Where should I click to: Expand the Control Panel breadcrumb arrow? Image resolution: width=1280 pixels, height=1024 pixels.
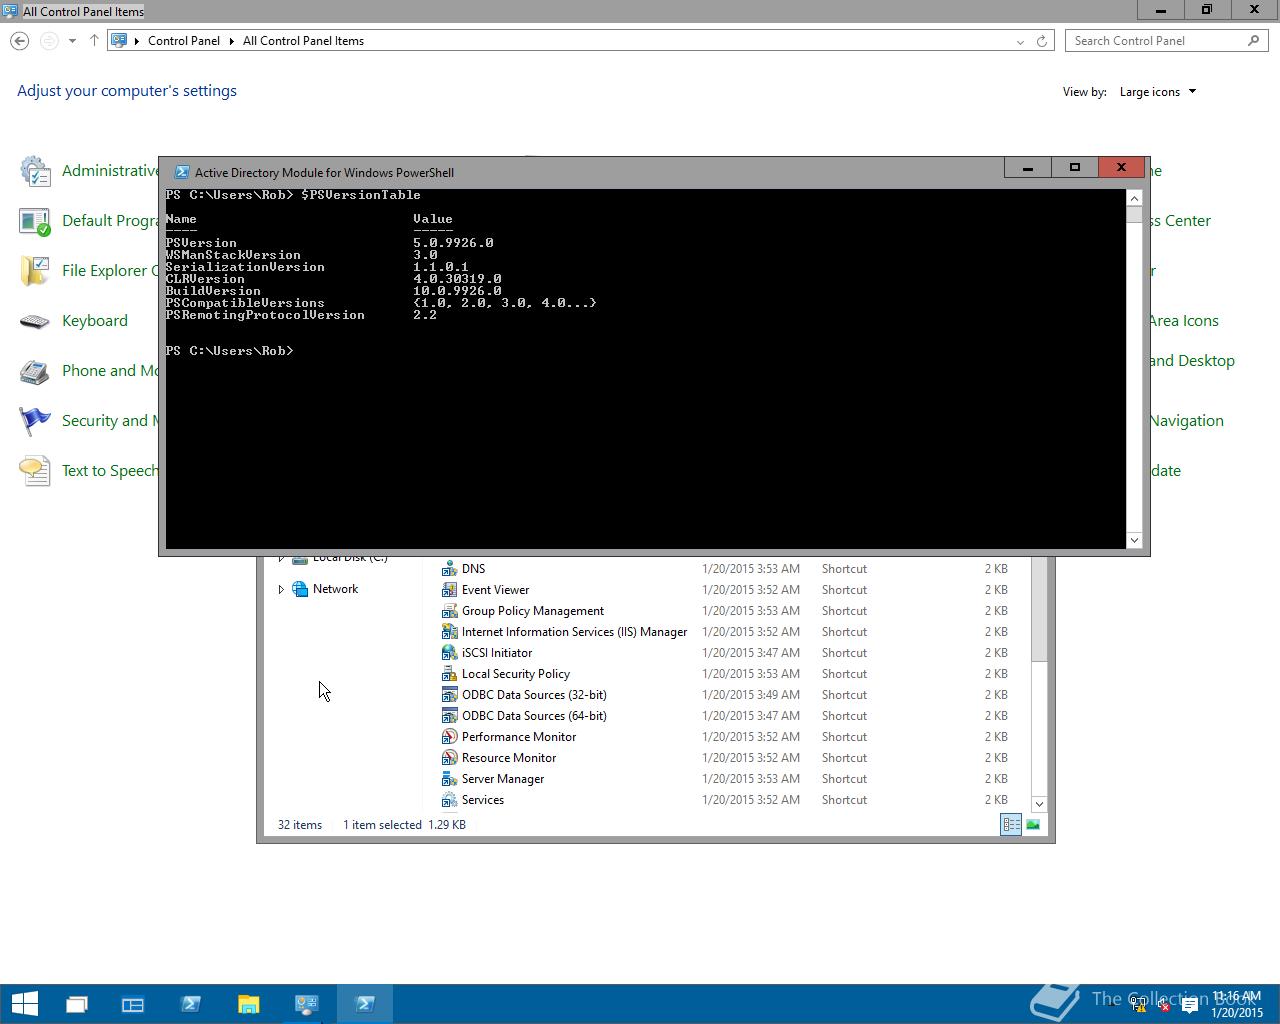pyautogui.click(x=232, y=41)
